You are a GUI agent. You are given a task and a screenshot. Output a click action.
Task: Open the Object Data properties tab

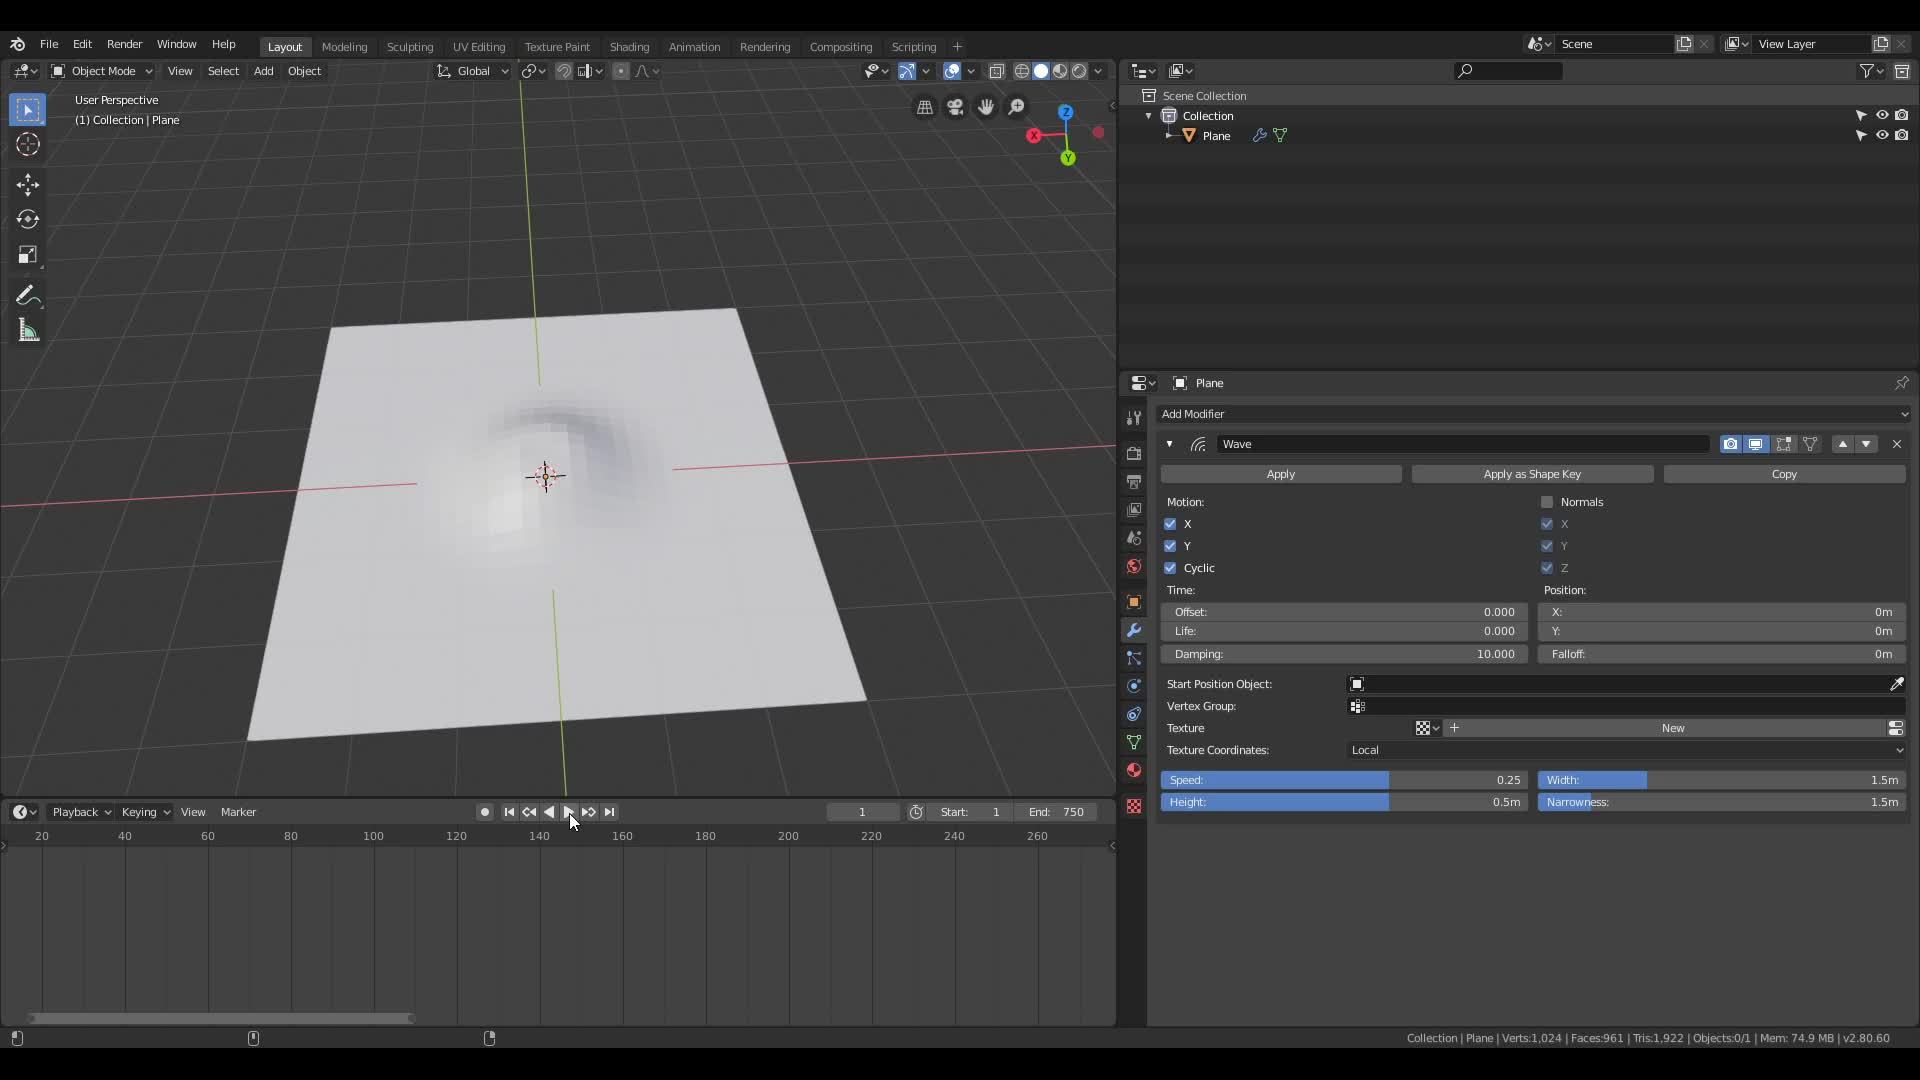click(x=1133, y=742)
